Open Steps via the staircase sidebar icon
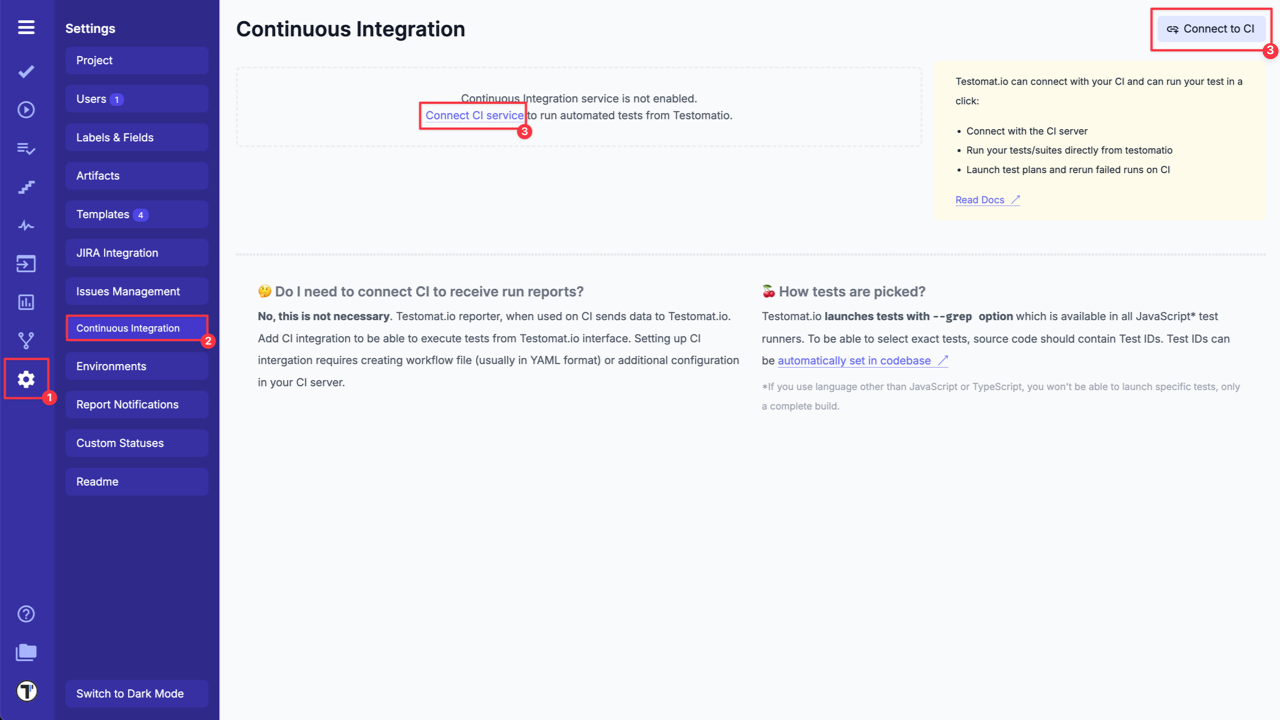The height and width of the screenshot is (720, 1280). point(26,187)
